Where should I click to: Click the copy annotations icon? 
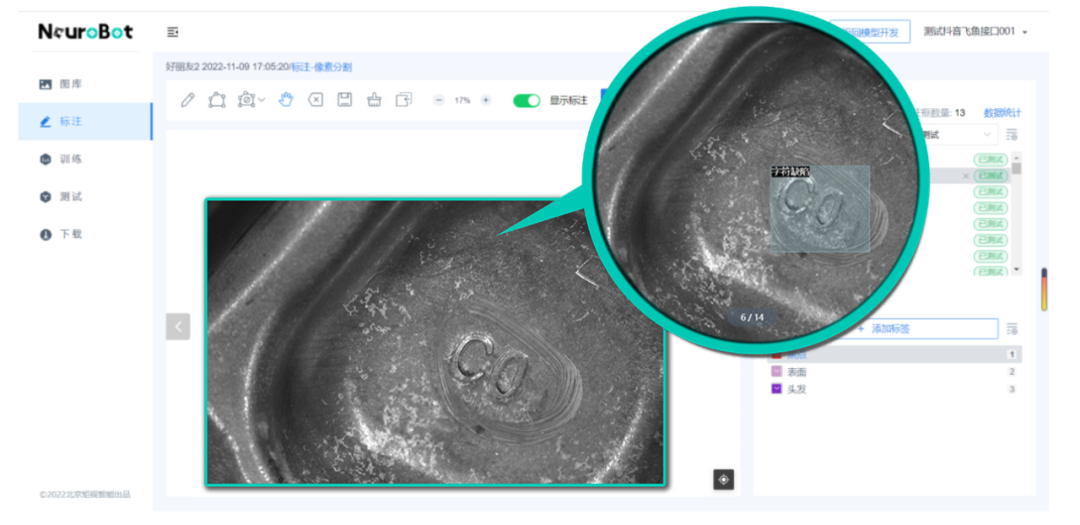tap(404, 100)
